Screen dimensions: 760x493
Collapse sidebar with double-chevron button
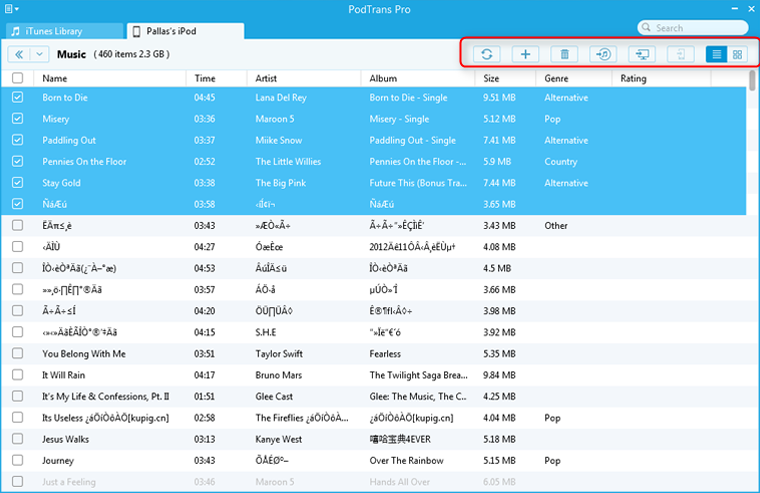pos(18,54)
